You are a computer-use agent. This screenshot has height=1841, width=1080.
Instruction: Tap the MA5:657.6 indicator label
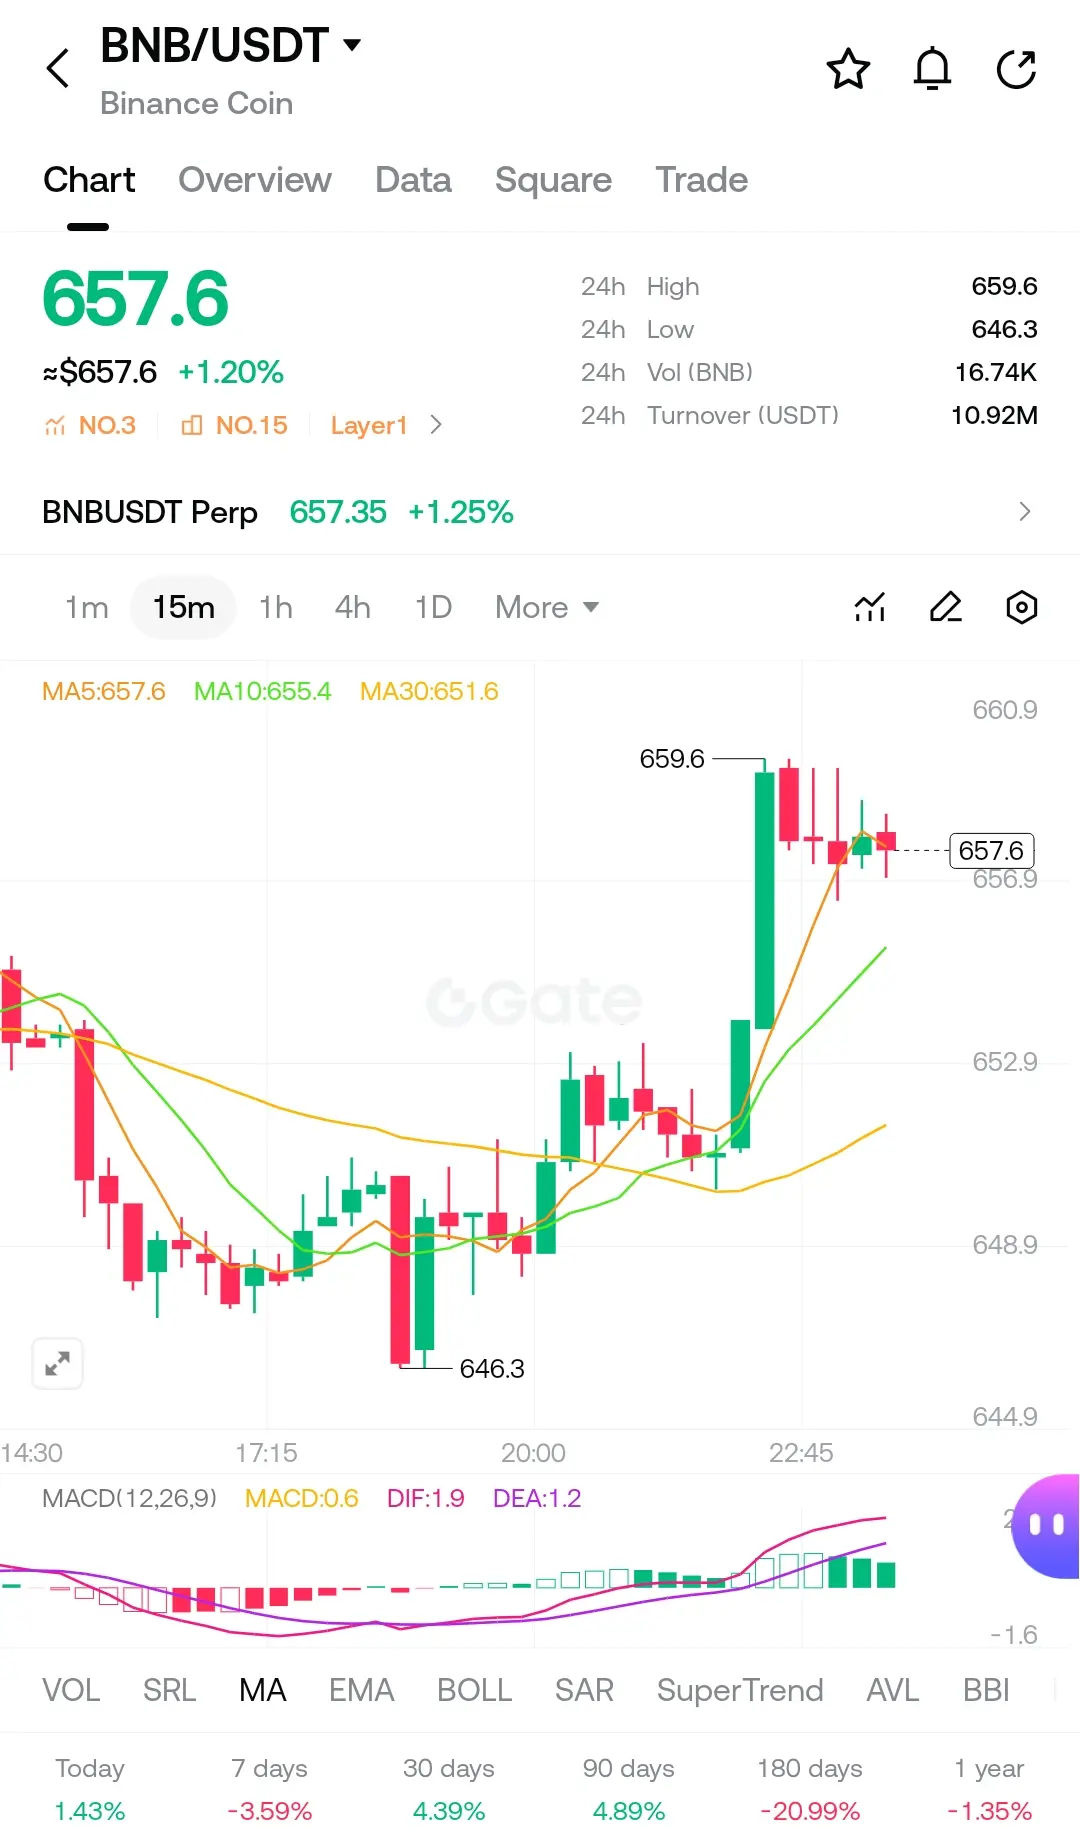104,691
